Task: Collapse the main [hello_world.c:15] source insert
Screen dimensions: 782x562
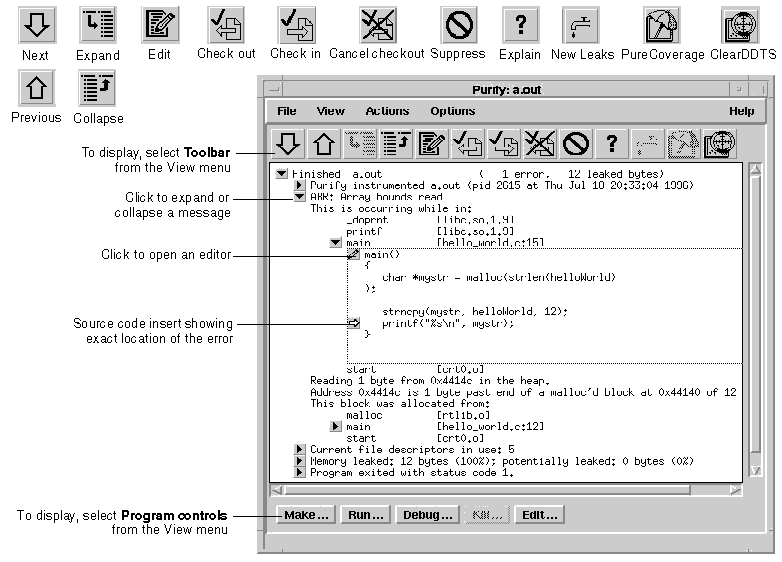Action: point(336,243)
